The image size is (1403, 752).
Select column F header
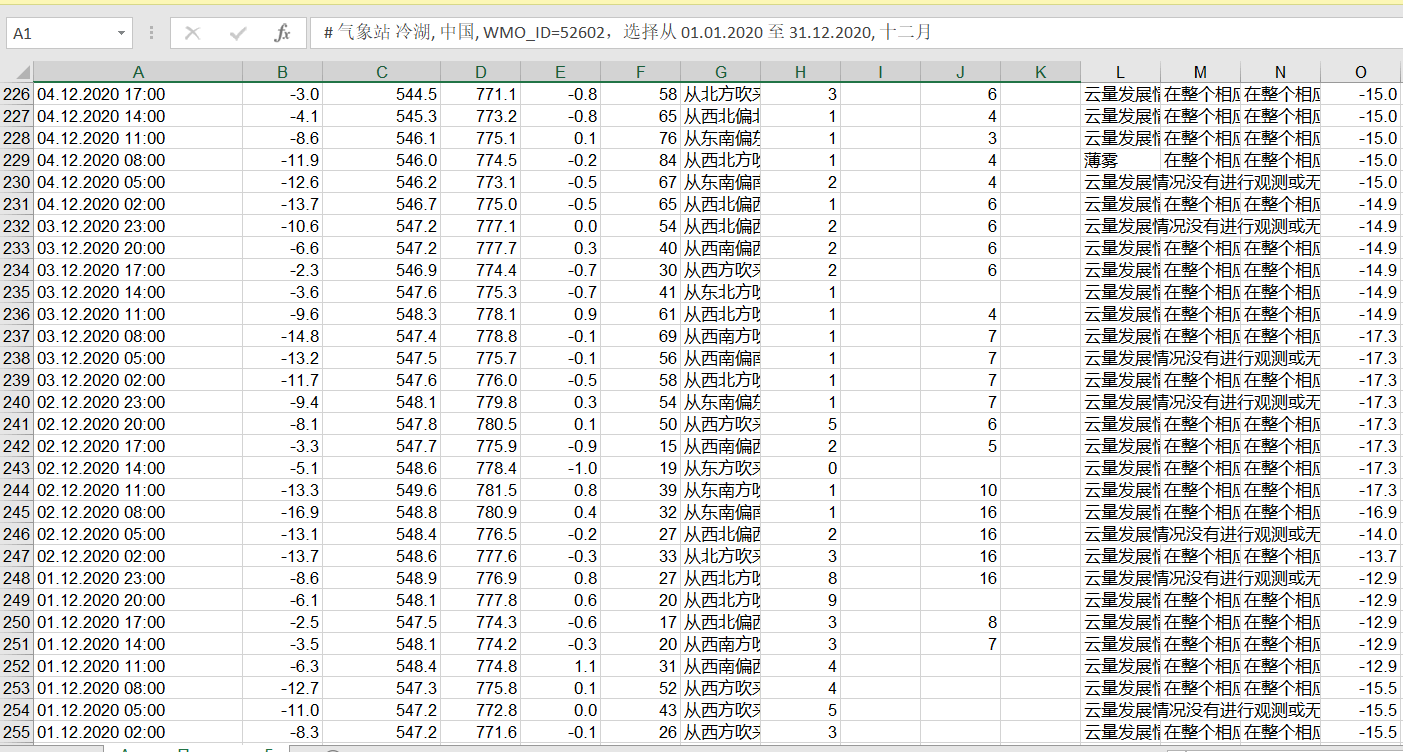click(640, 72)
